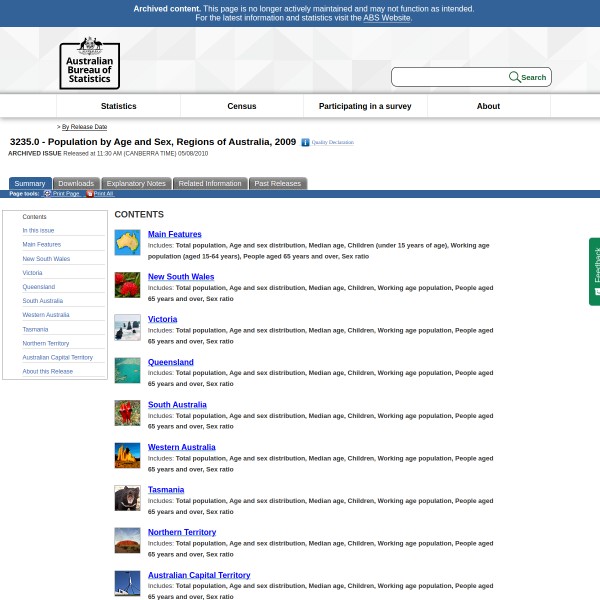Click the Print Page icon

coord(47,193)
